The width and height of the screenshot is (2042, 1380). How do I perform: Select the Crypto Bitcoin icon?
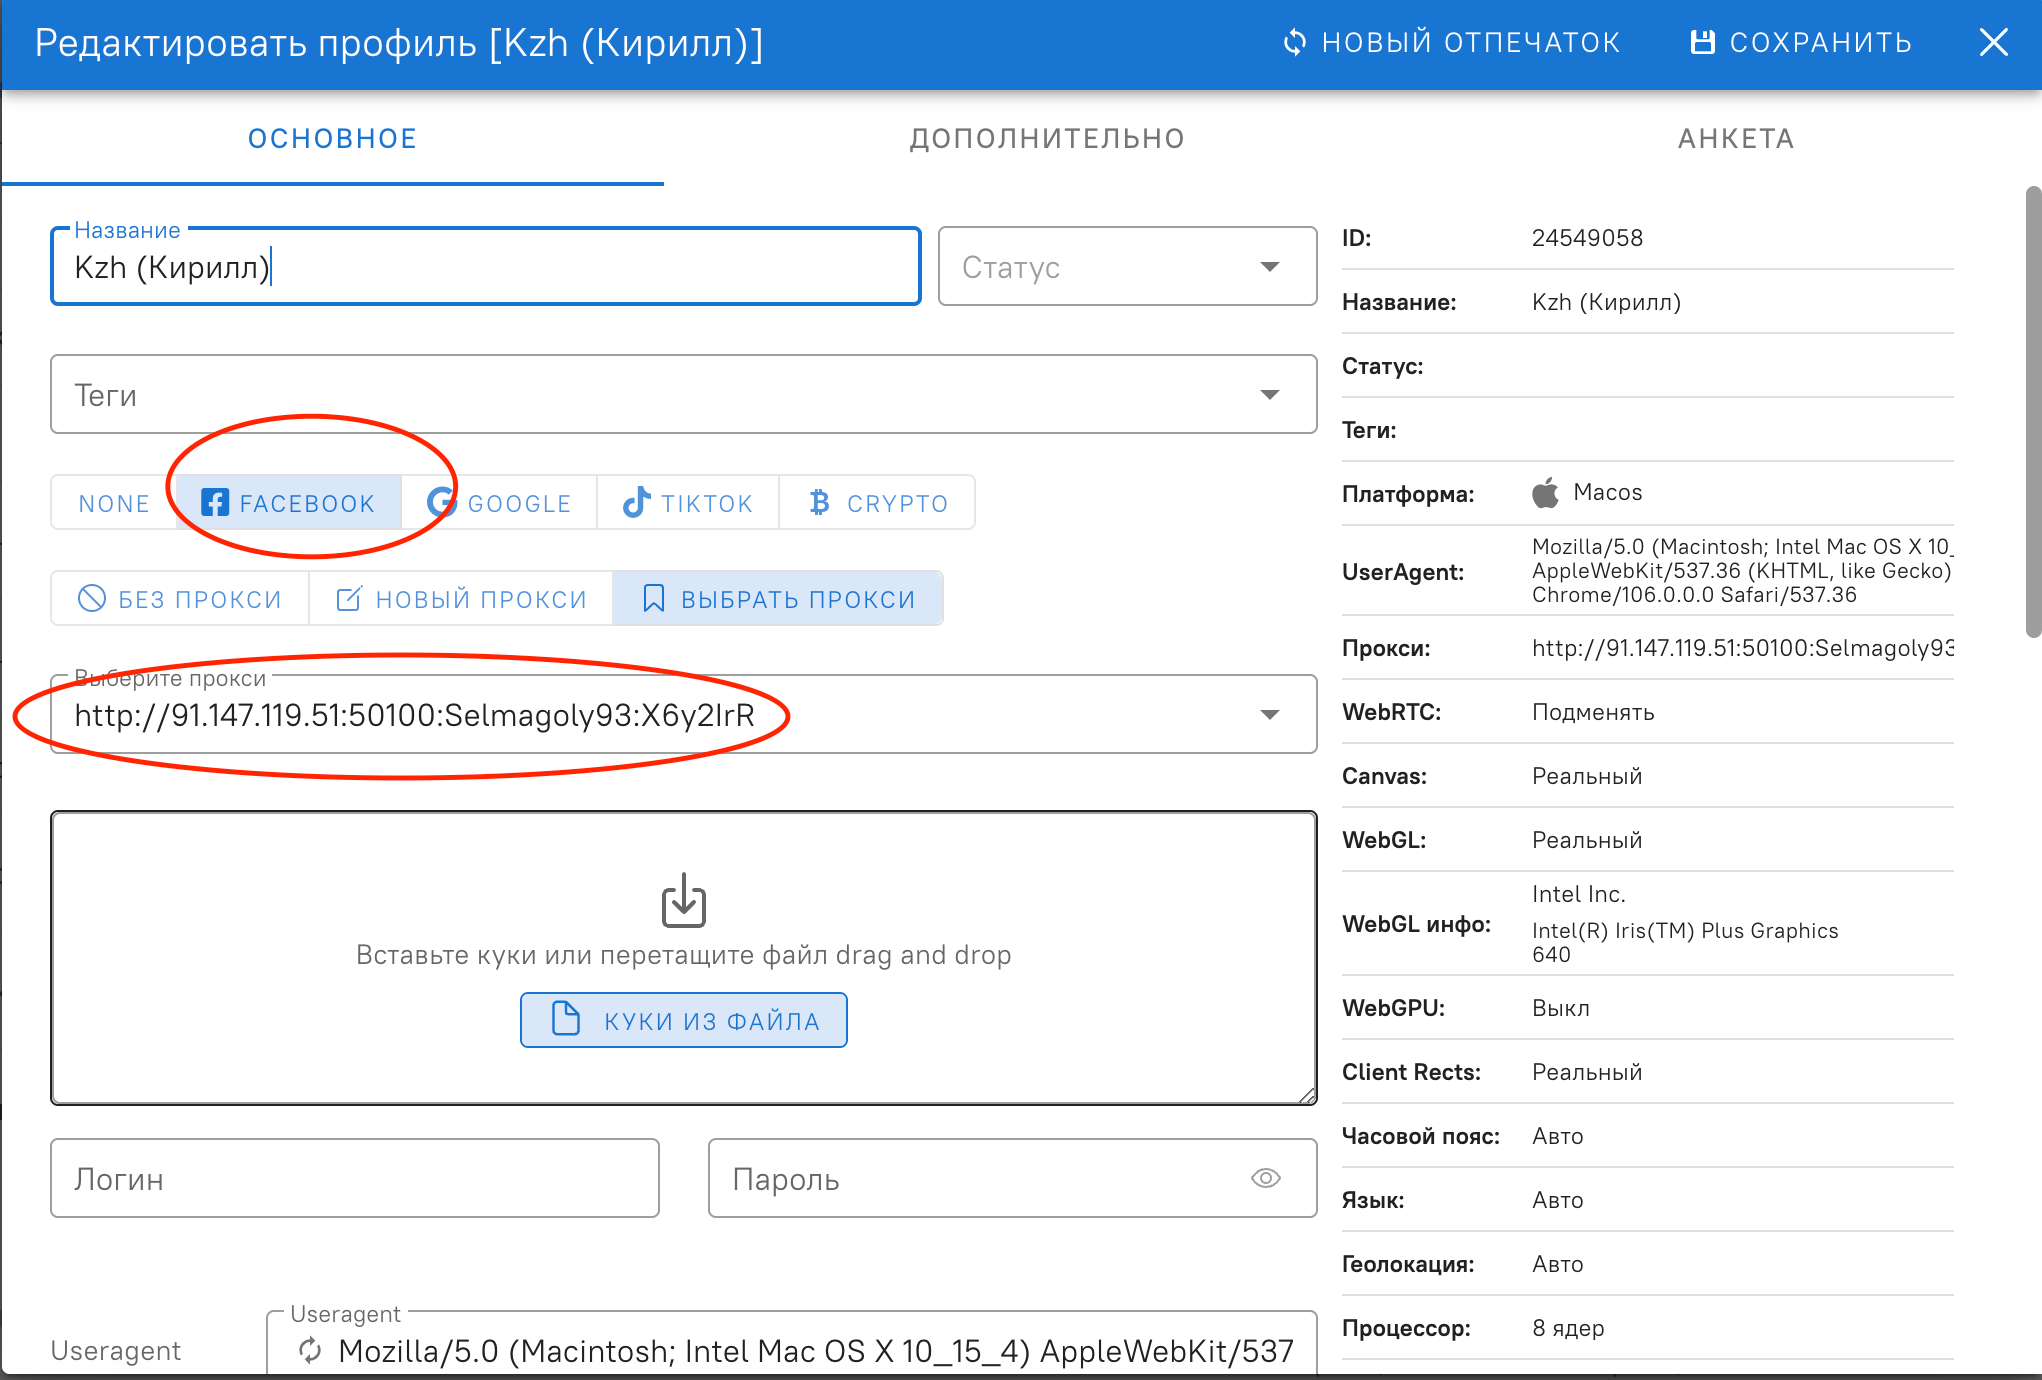tap(820, 502)
